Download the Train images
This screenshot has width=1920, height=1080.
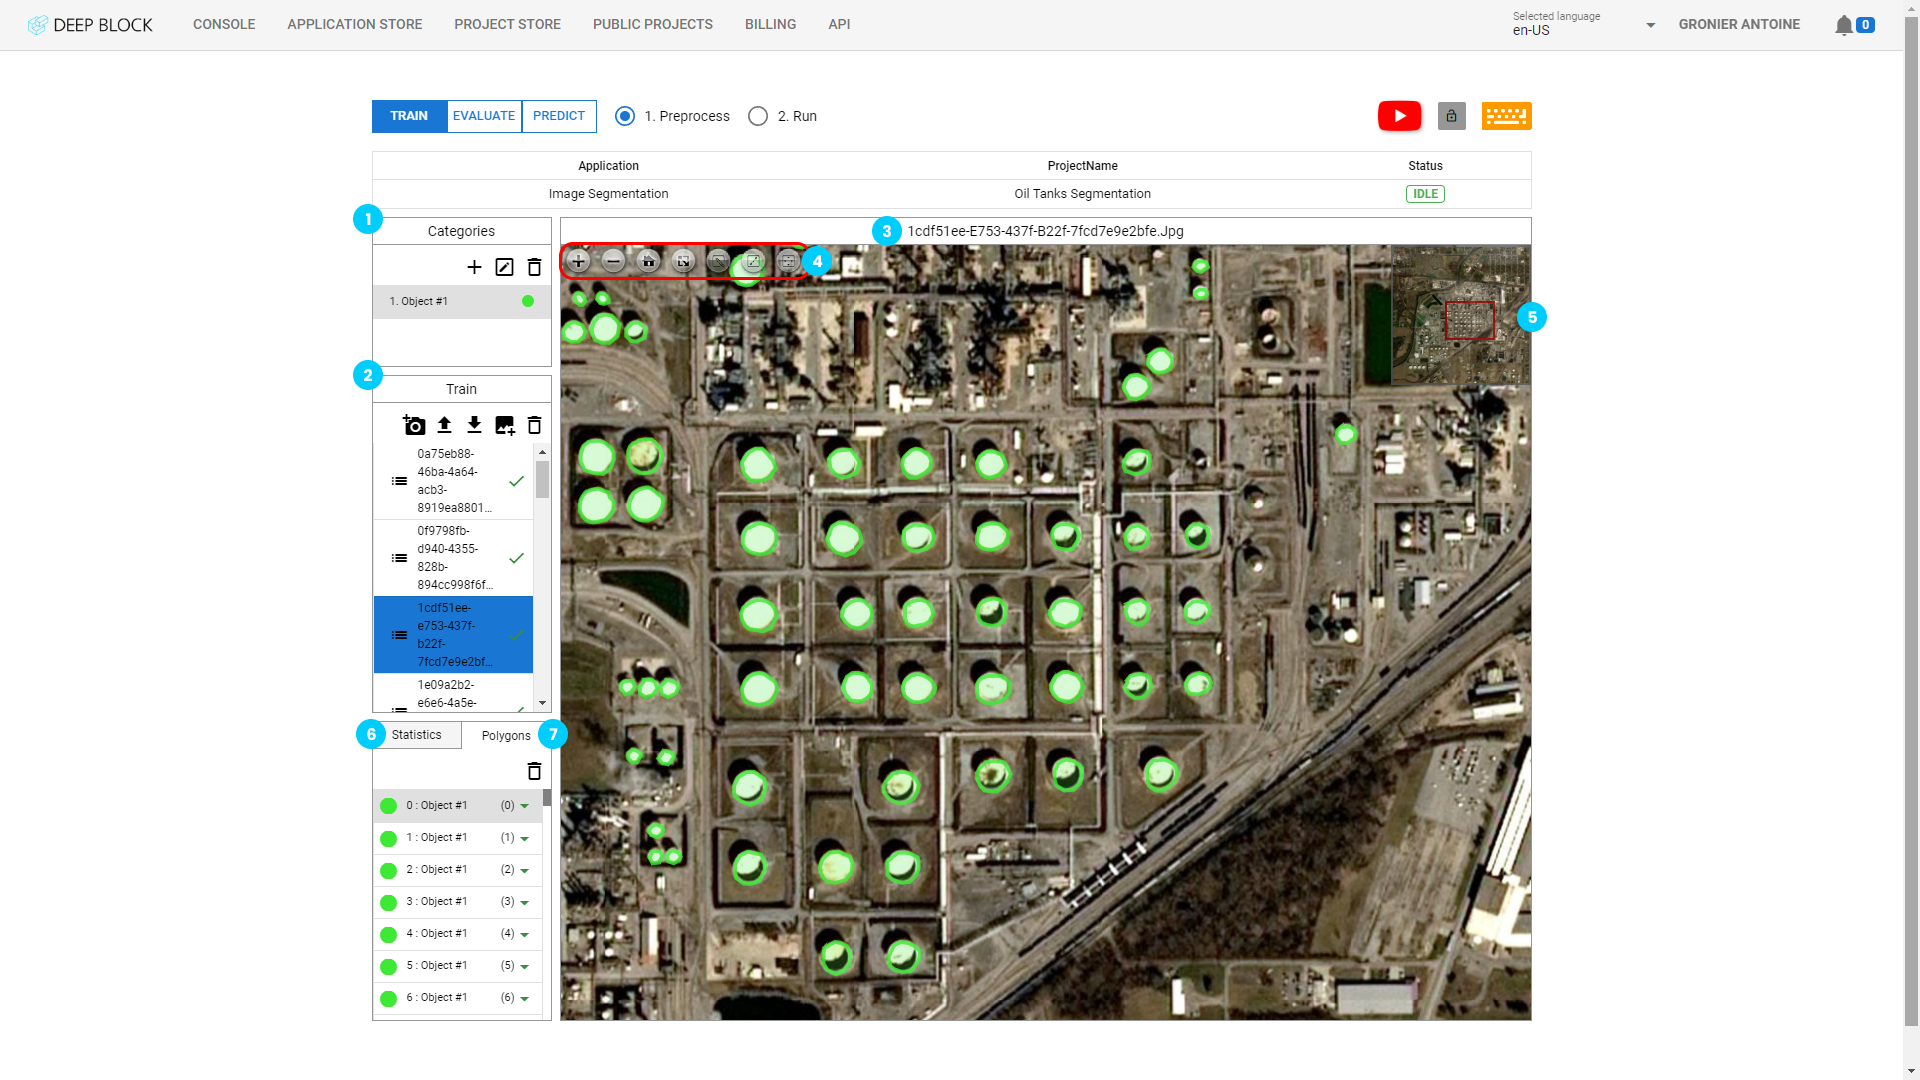tap(475, 425)
